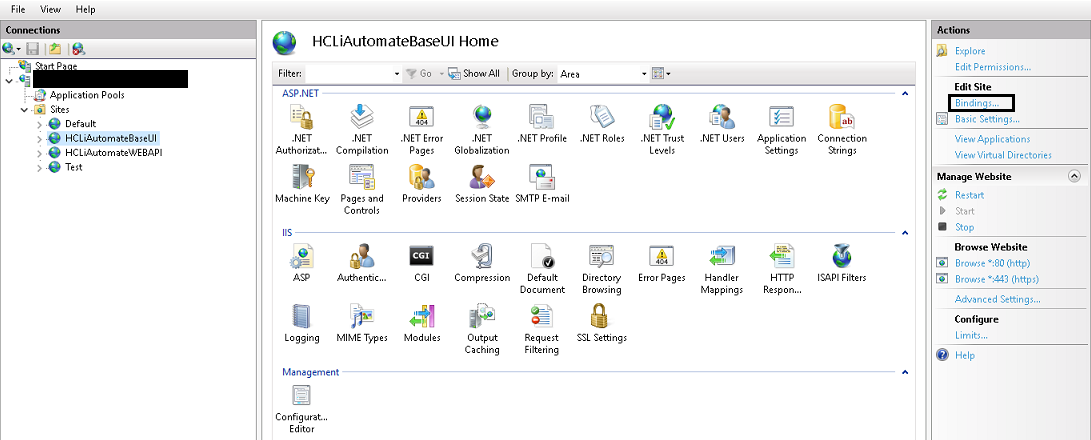Viewport: 1091px width, 440px height.
Task: Open the ISAPI Filters feature
Action: [841, 263]
